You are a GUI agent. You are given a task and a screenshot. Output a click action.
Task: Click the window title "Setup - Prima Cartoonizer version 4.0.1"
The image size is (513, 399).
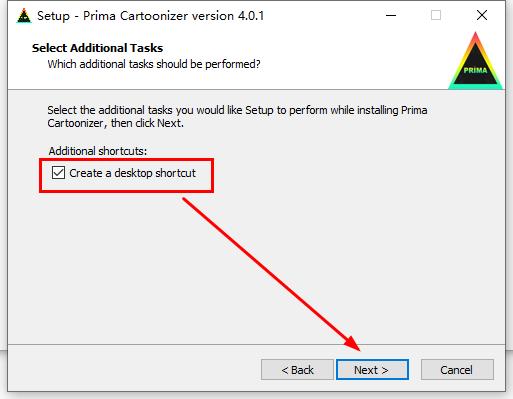(x=150, y=16)
